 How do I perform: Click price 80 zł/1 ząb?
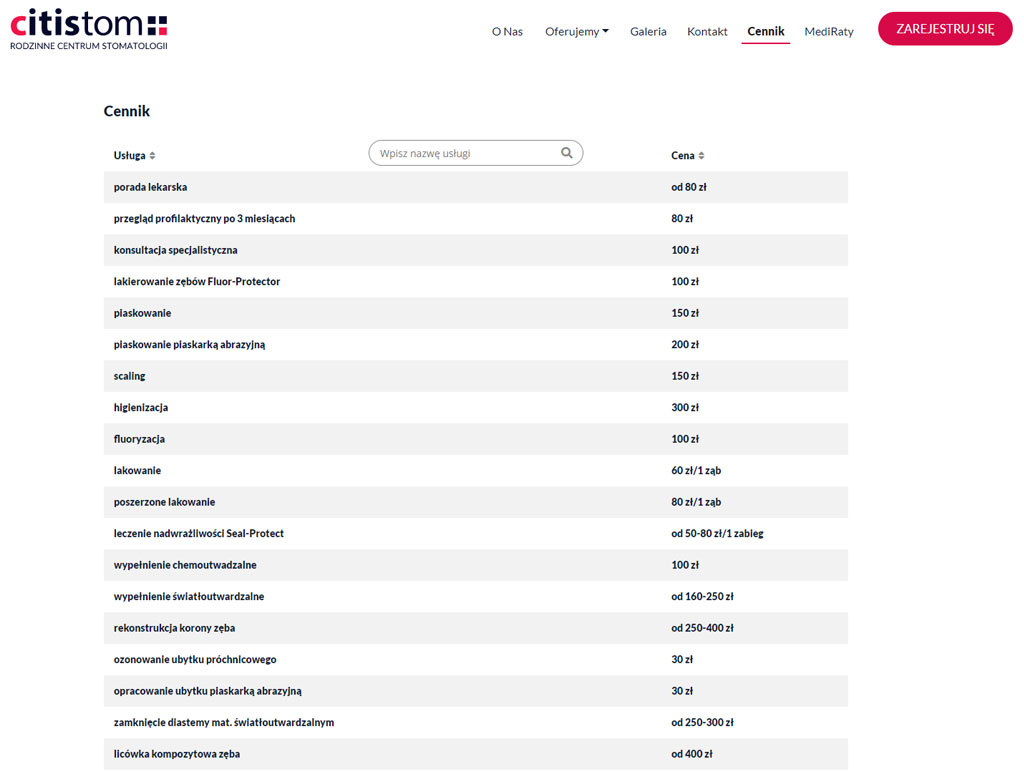(x=696, y=502)
